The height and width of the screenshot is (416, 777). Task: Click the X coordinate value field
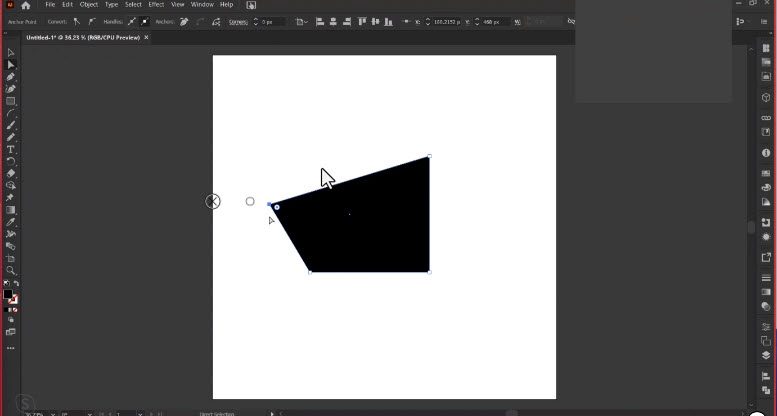point(446,22)
